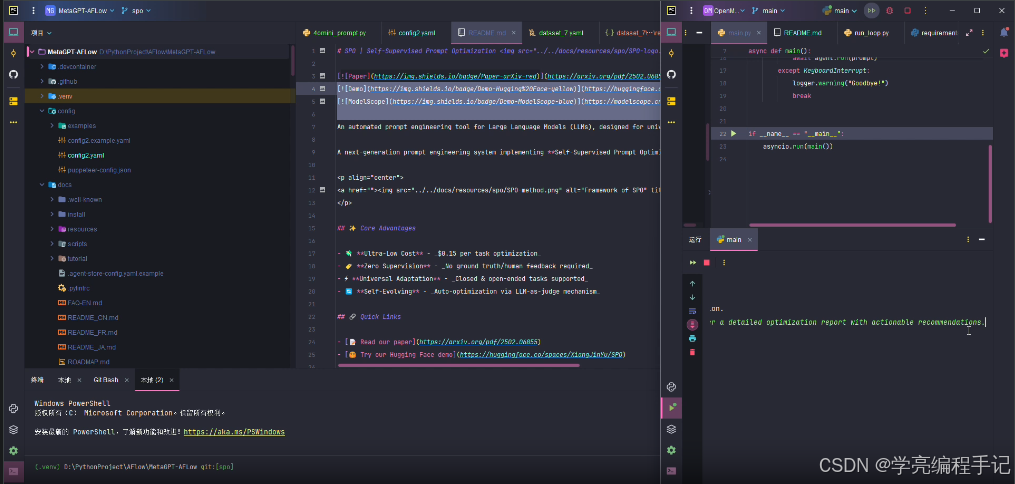Open README_CN.md in the project tree
The width and height of the screenshot is (1015, 484).
click(93, 318)
